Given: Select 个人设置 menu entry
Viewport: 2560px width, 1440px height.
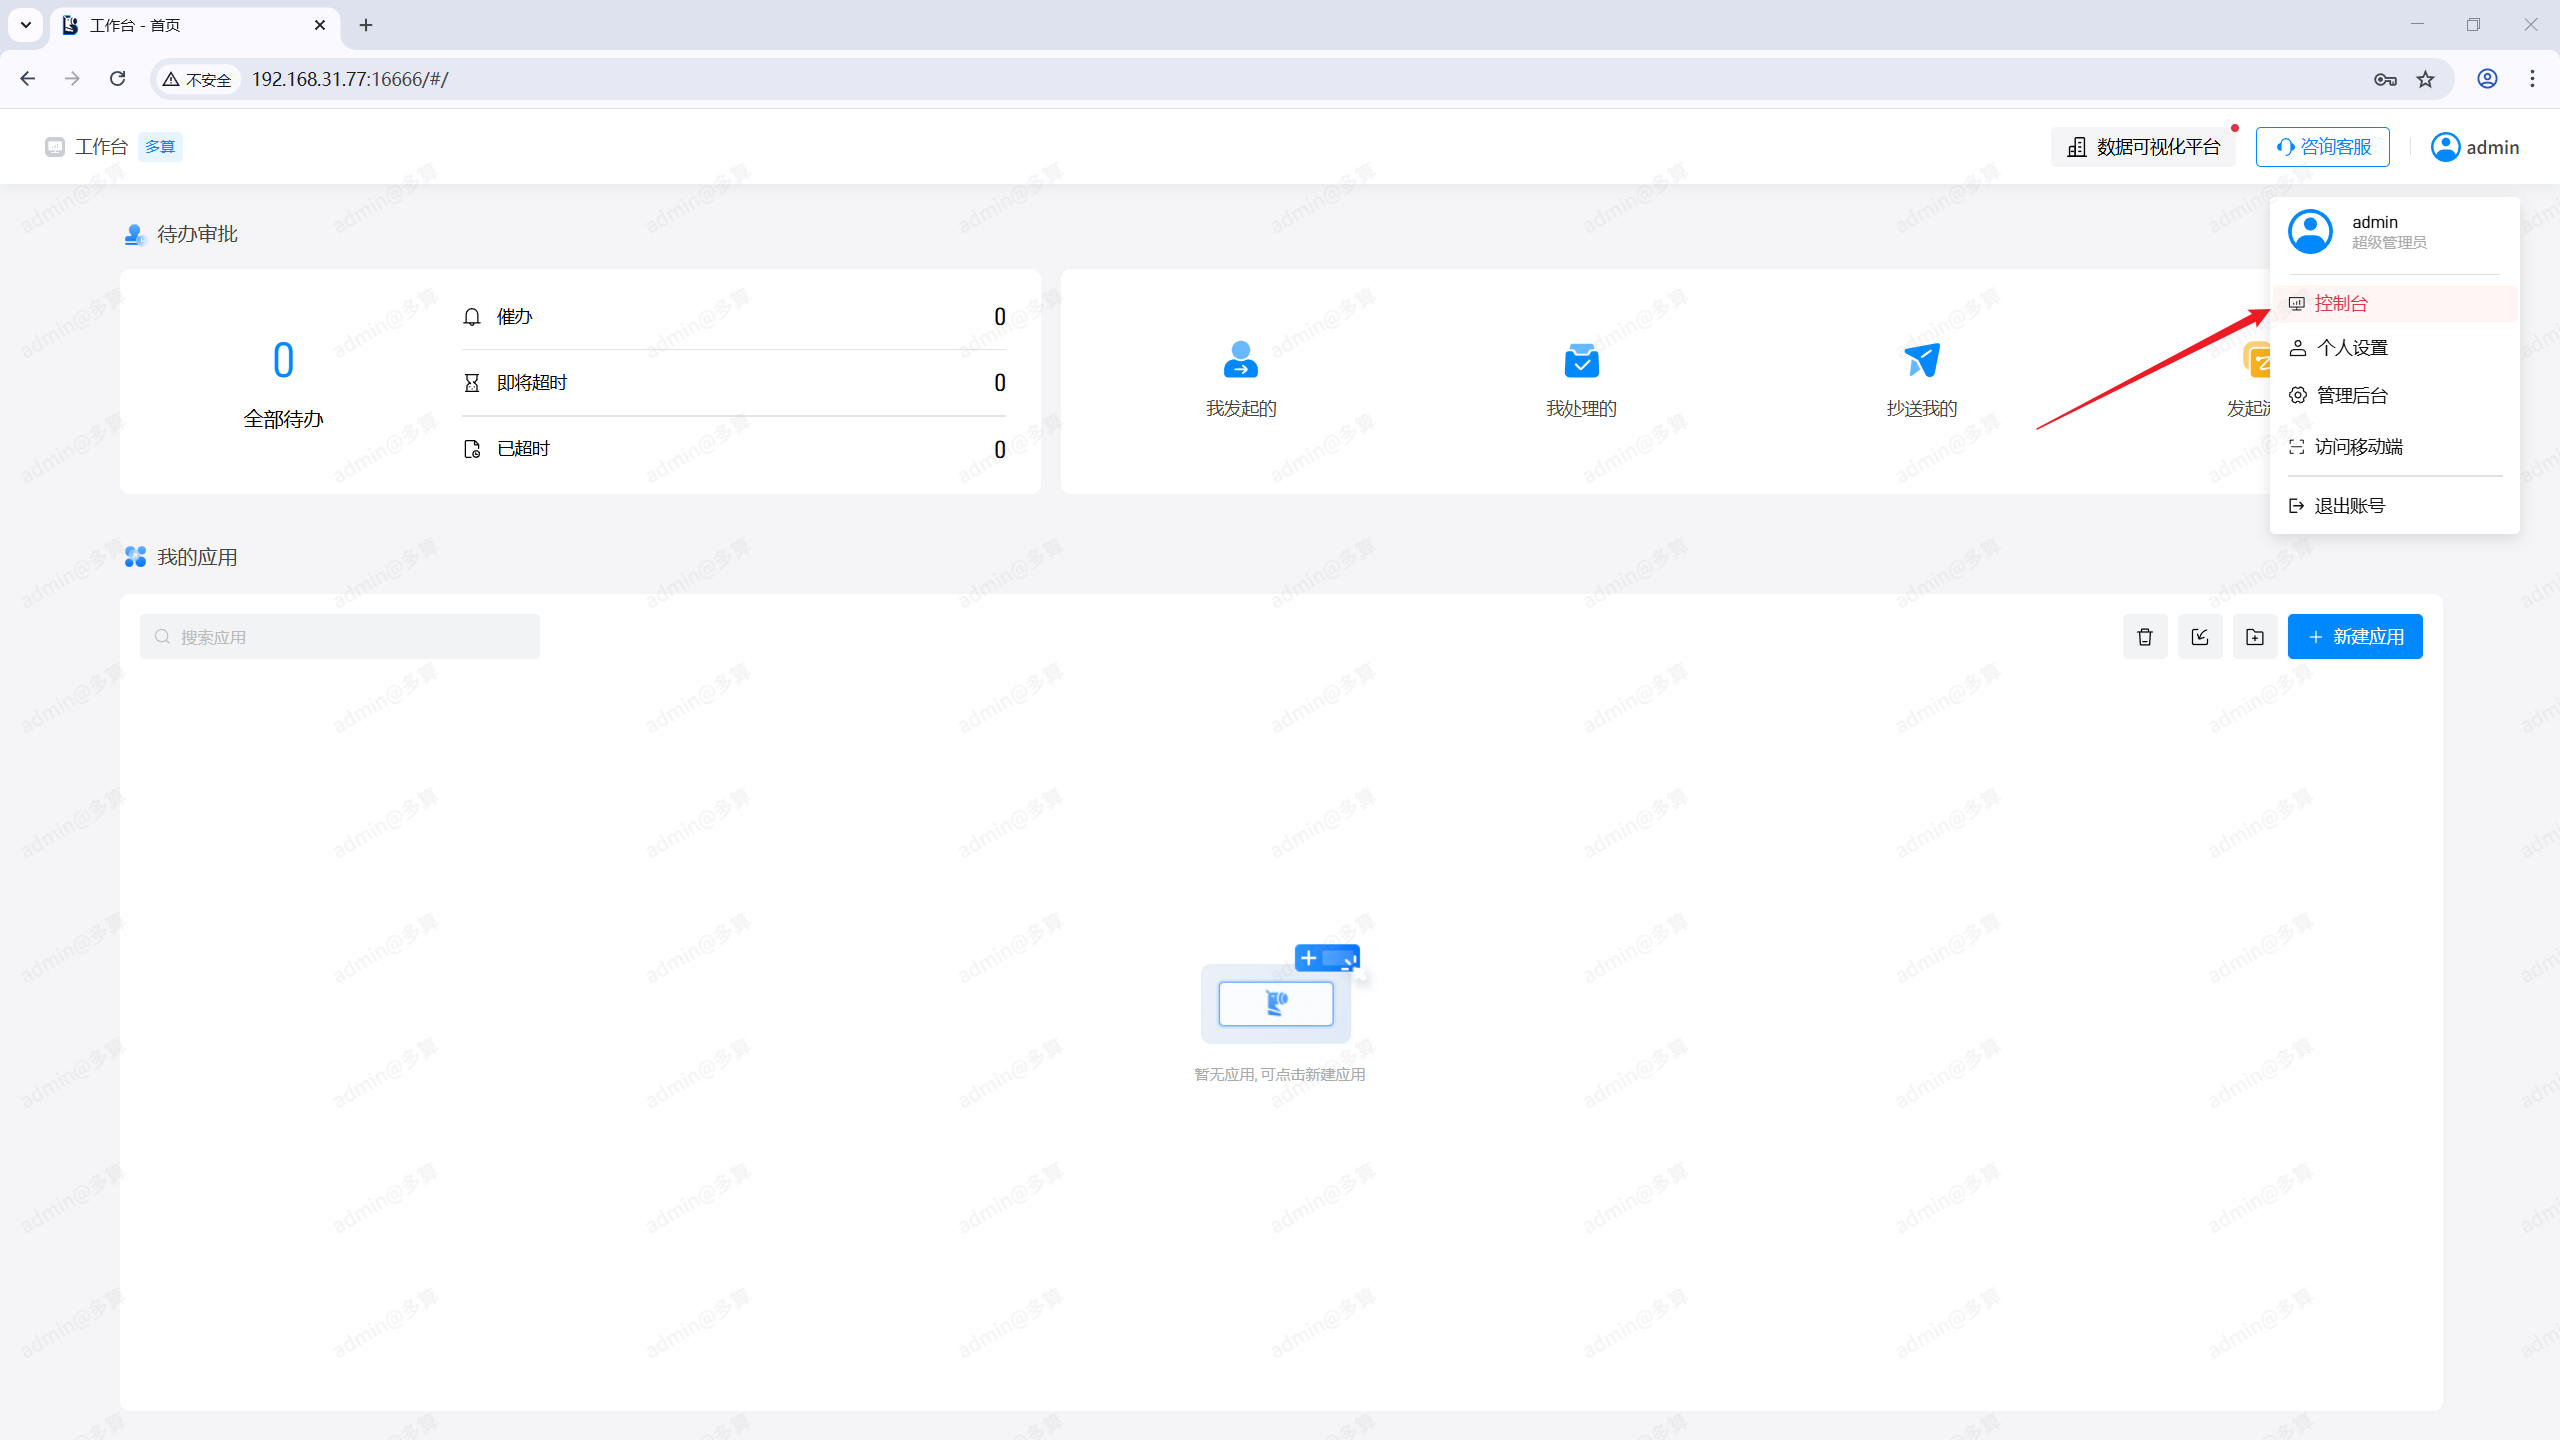Looking at the screenshot, I should coord(2352,348).
